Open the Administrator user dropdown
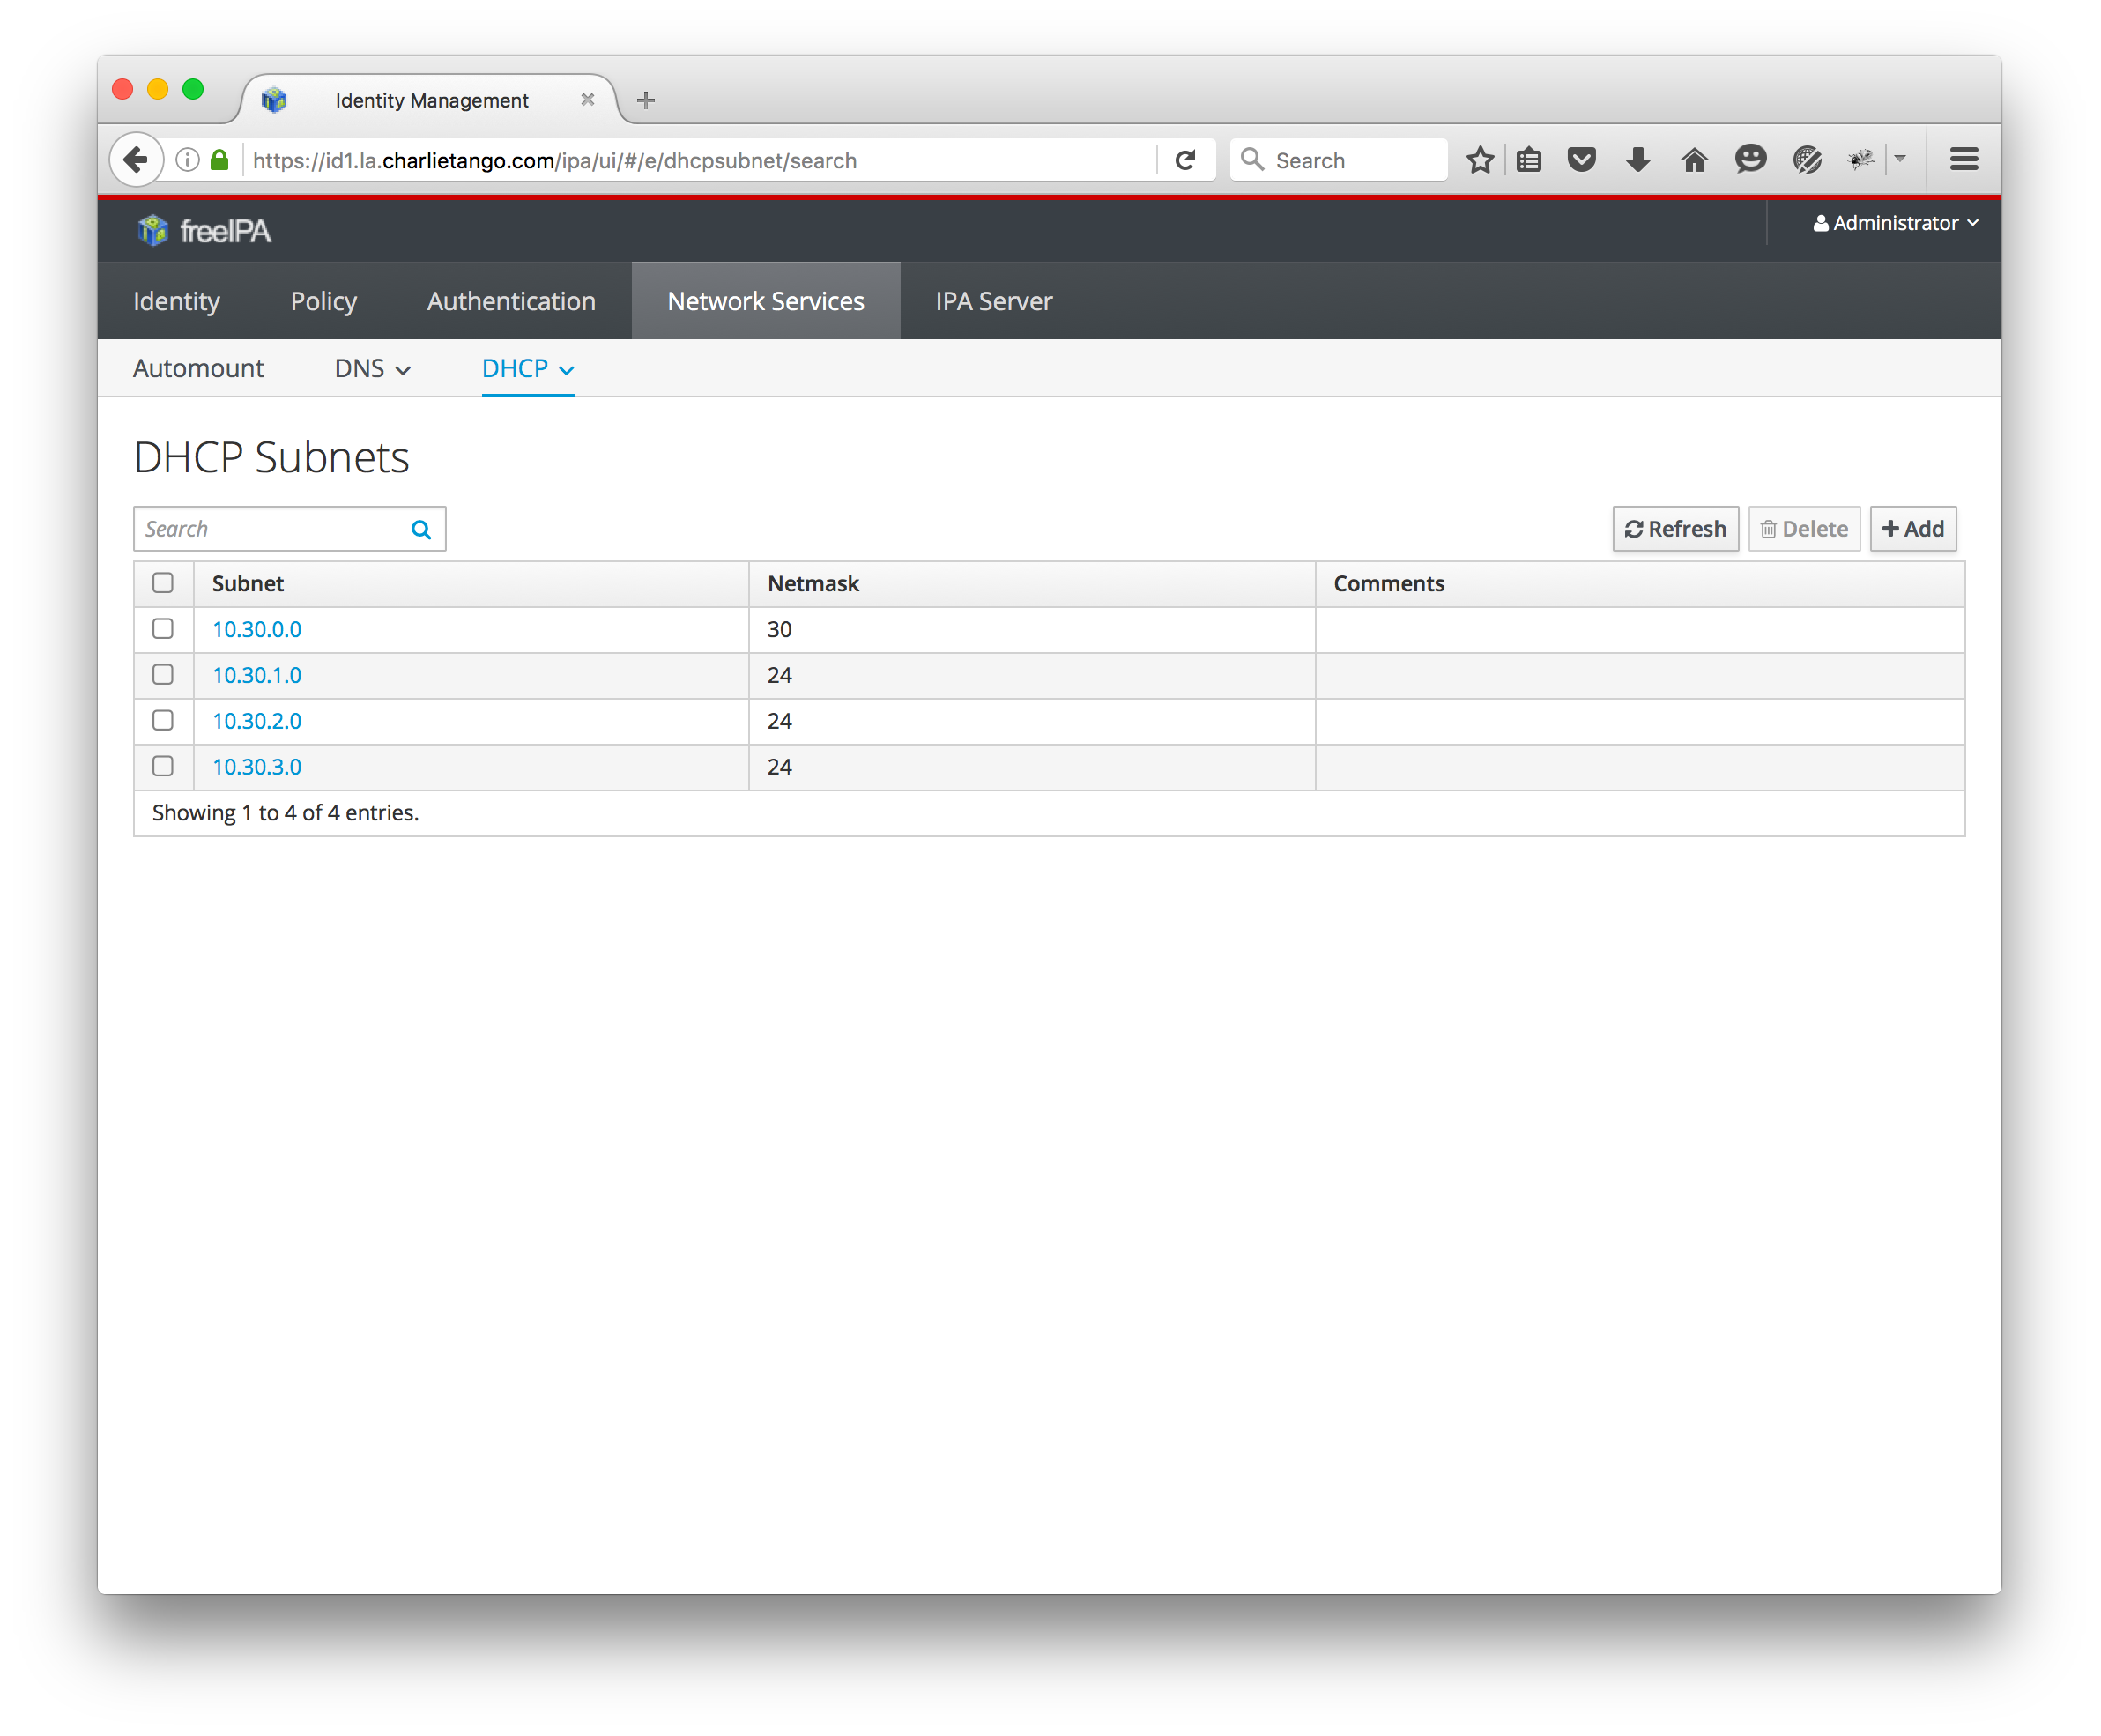2101x1736 pixels. (x=1894, y=223)
